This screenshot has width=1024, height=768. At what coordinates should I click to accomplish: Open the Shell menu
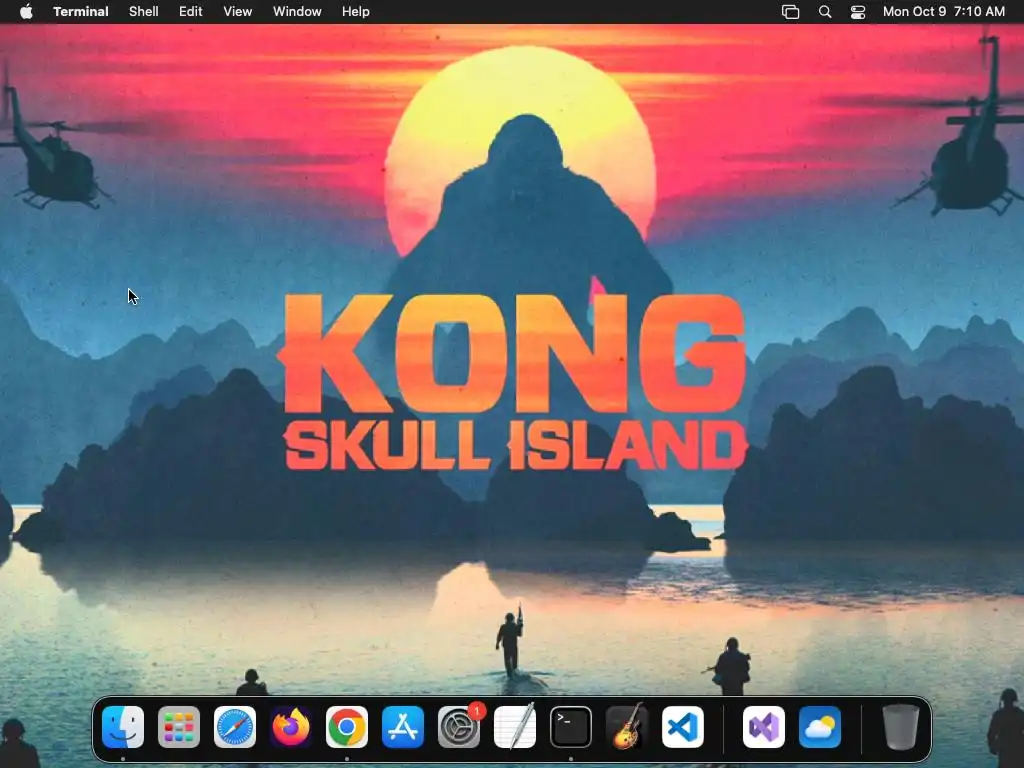coord(144,12)
